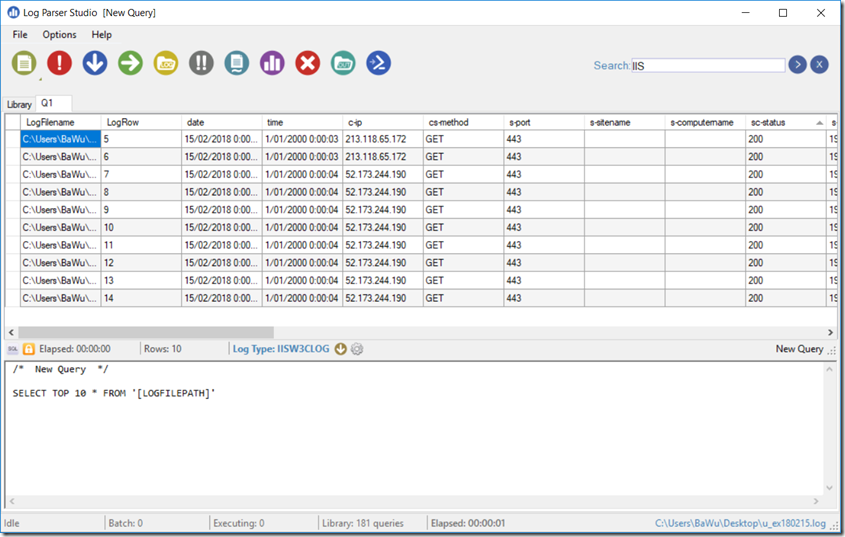The image size is (845, 537).
Task: Sort by LogFilename column header
Action: pyautogui.click(x=60, y=122)
